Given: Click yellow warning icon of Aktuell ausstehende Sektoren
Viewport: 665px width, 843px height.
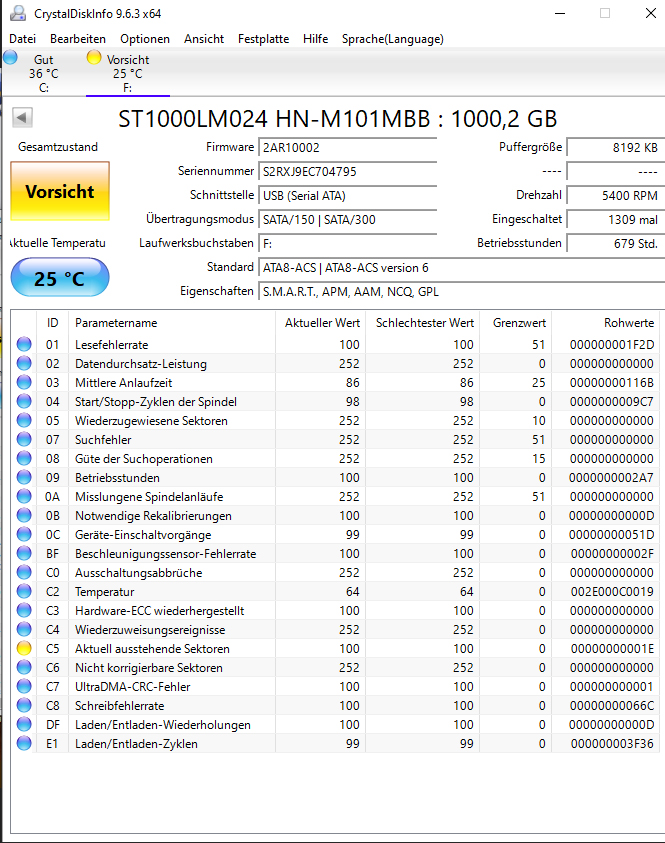Looking at the screenshot, I should tap(24, 648).
